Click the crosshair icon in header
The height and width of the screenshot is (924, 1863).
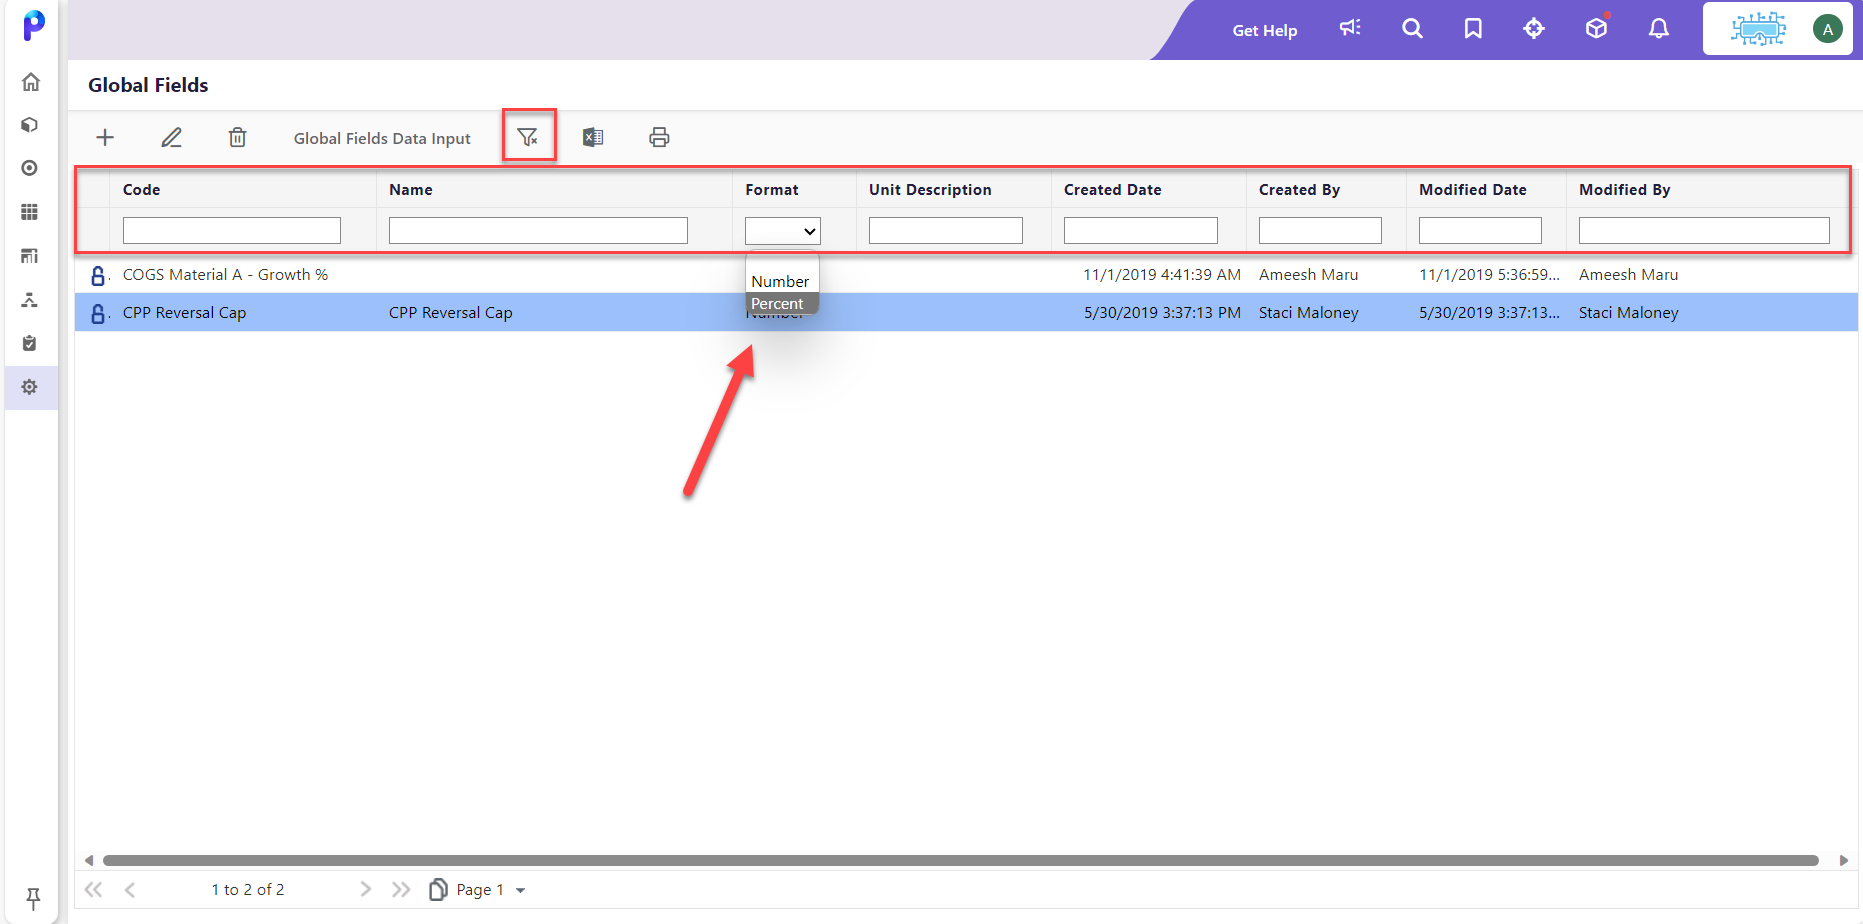(x=1534, y=28)
